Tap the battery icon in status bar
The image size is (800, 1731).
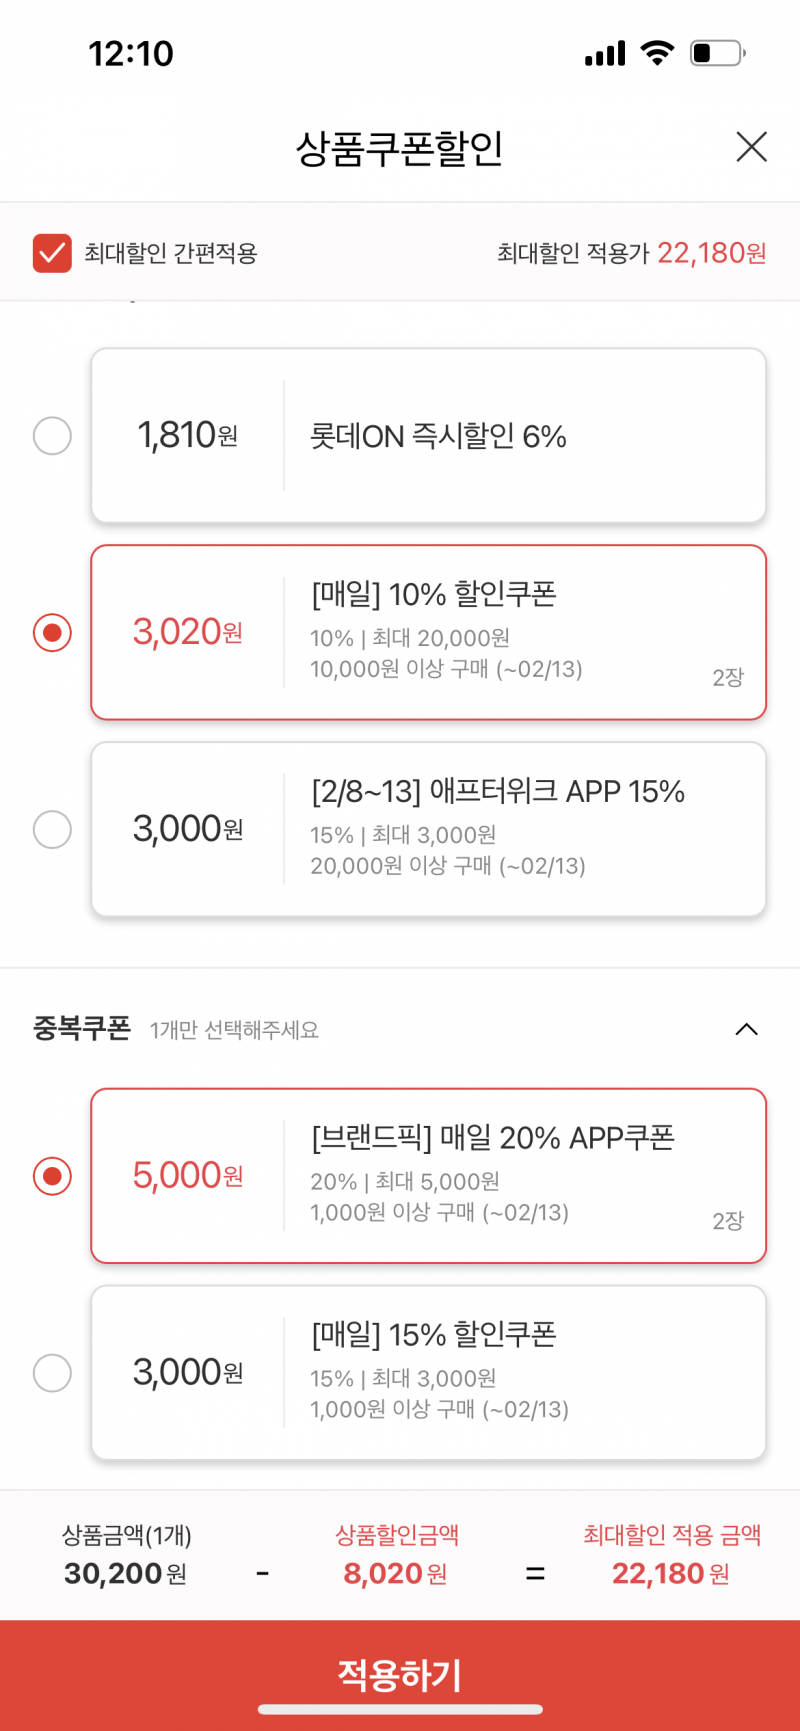pyautogui.click(x=718, y=53)
